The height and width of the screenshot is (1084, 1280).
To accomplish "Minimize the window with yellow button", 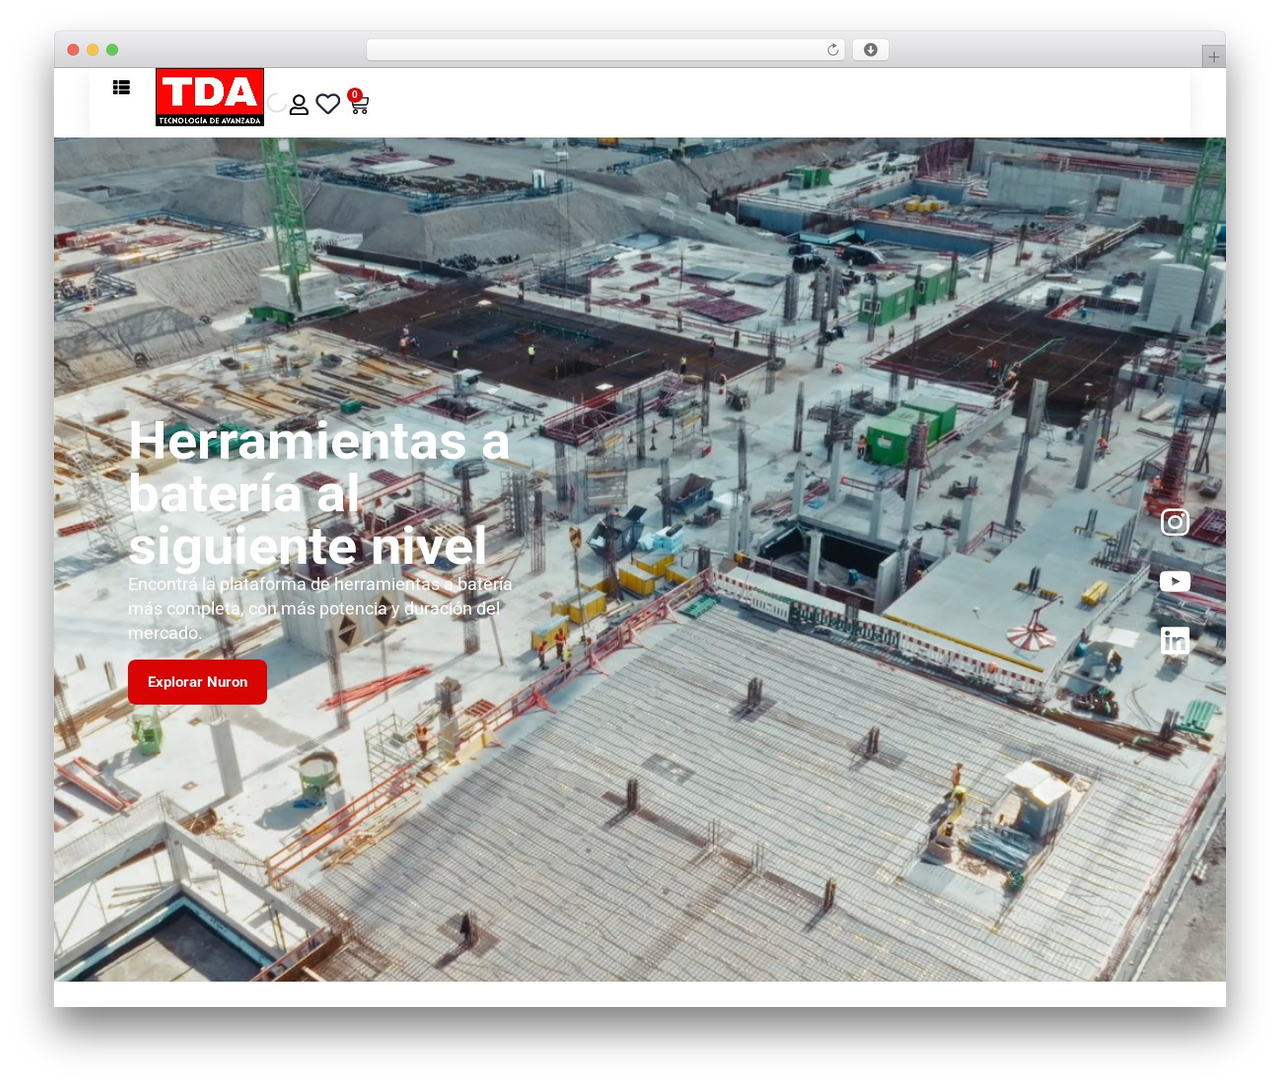I will tap(92, 50).
